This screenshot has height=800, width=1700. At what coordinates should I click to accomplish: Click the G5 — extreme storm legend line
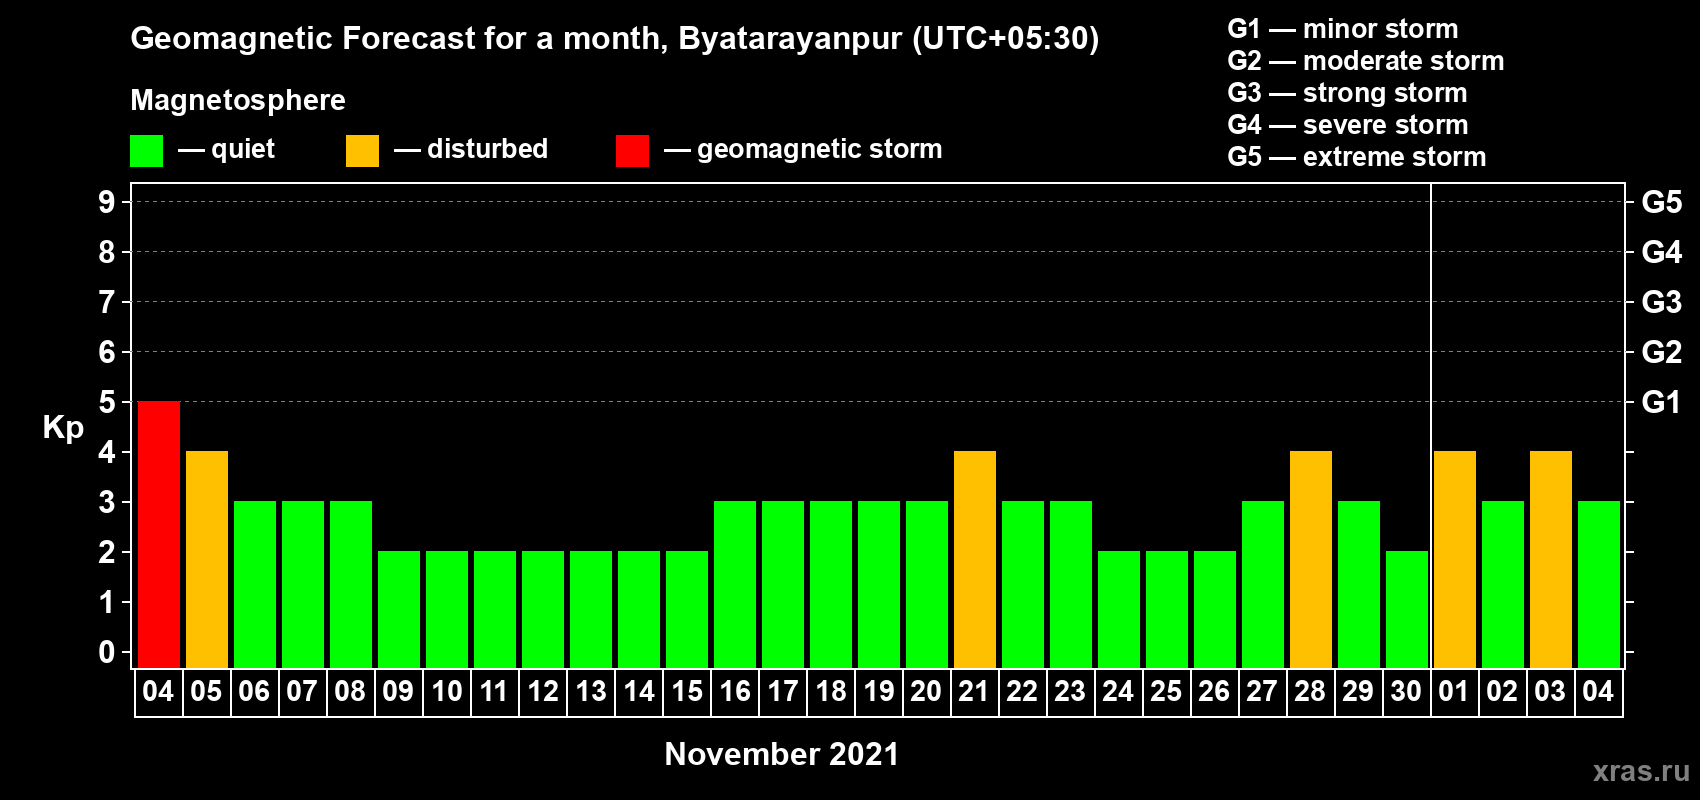click(1357, 157)
